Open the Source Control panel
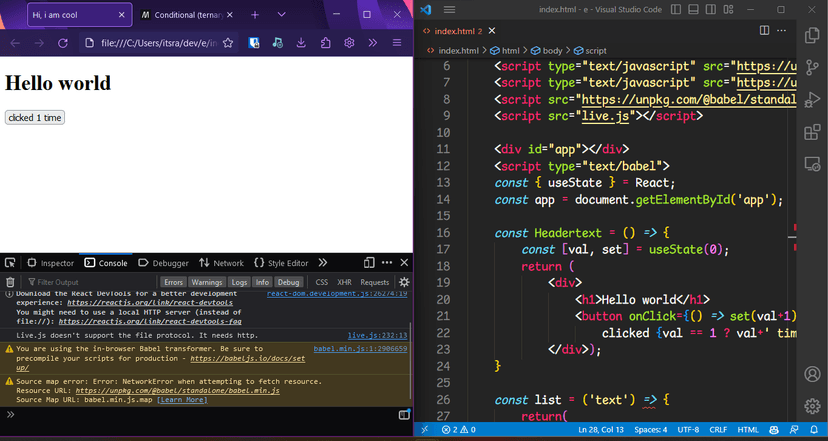Viewport: 828px width, 441px height. point(811,67)
